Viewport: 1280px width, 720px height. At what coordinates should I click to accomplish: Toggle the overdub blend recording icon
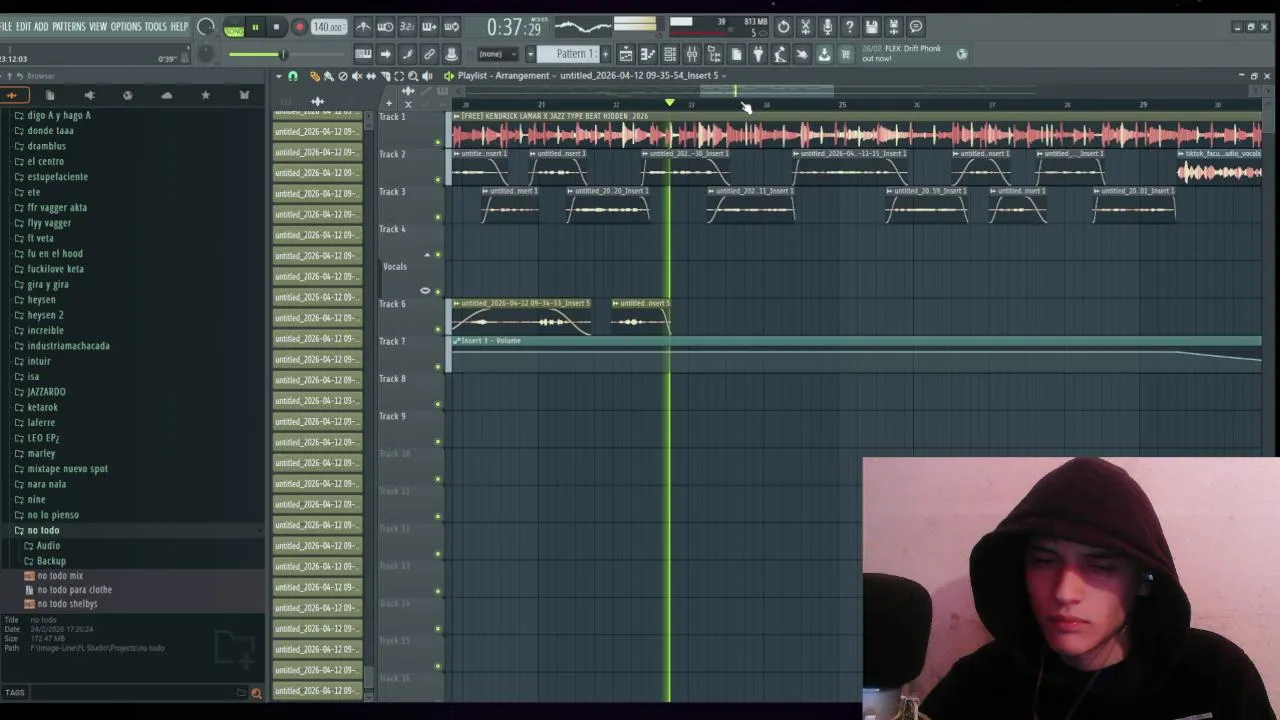point(430,27)
